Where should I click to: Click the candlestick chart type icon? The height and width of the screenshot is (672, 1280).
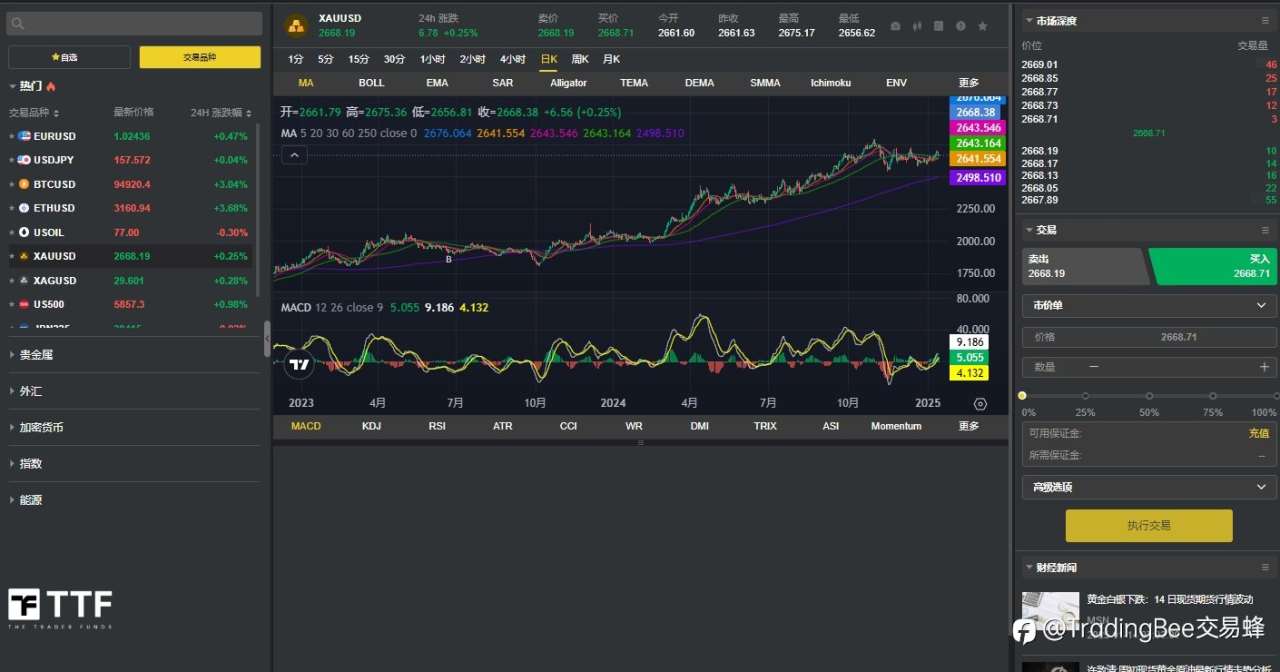pyautogui.click(x=917, y=26)
